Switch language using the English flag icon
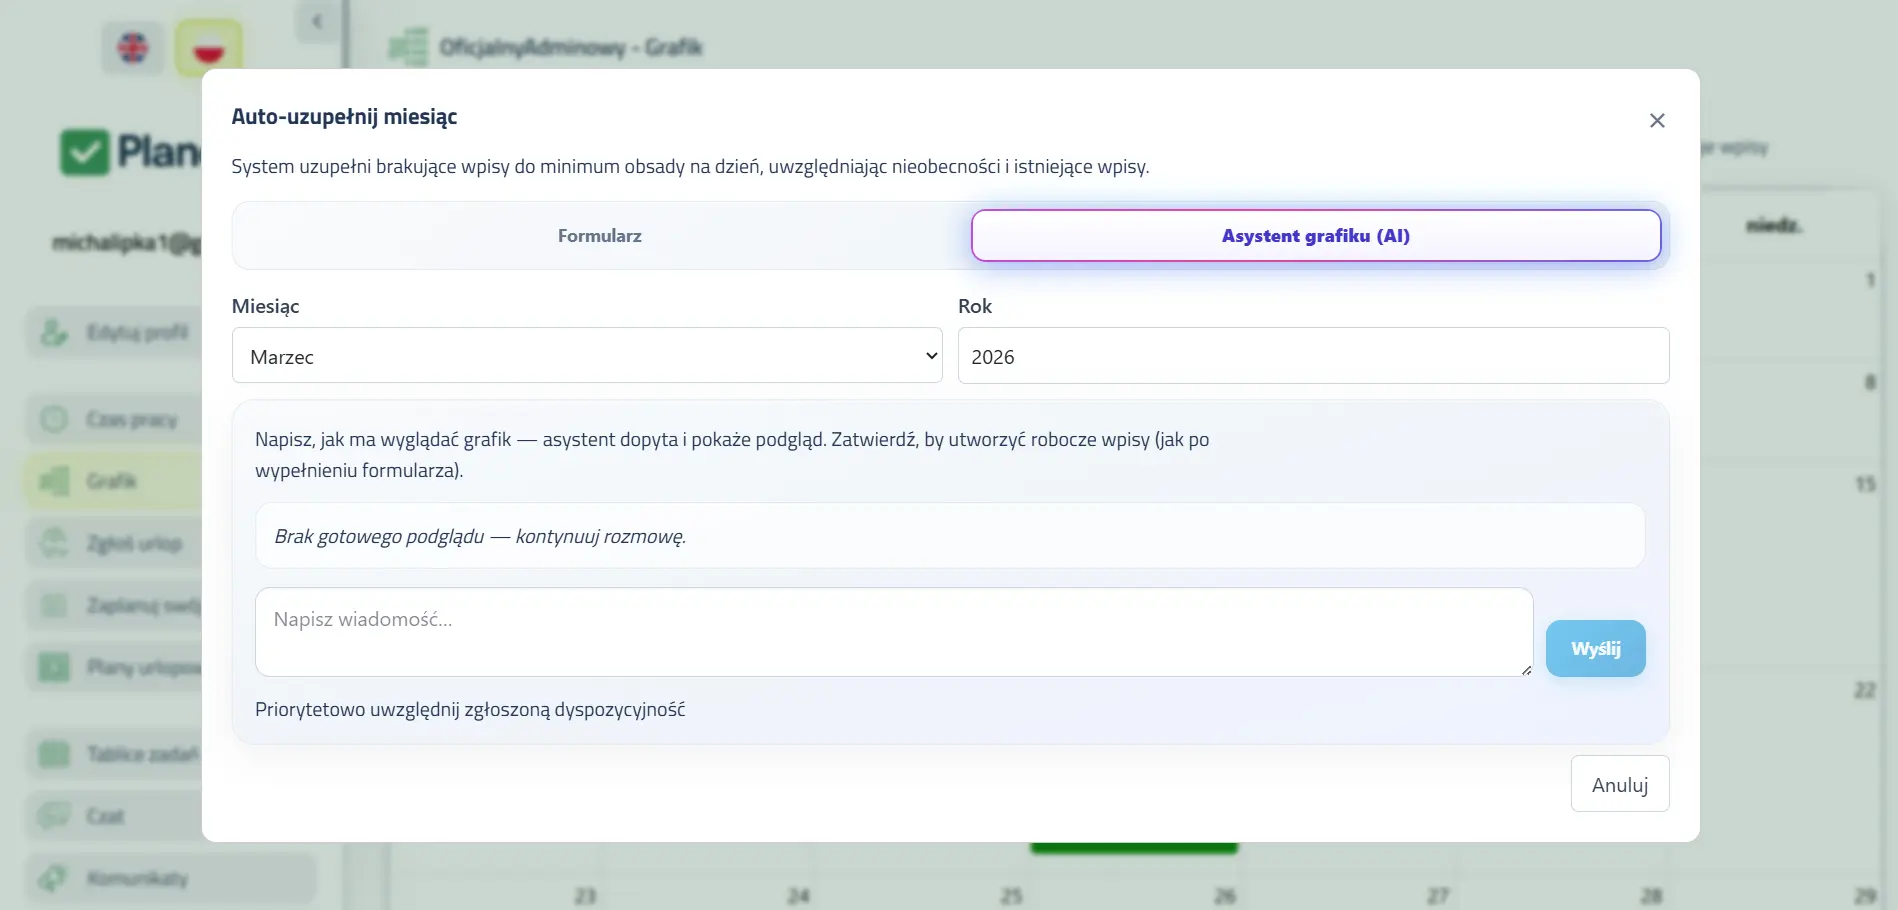The width and height of the screenshot is (1898, 910). tap(133, 48)
